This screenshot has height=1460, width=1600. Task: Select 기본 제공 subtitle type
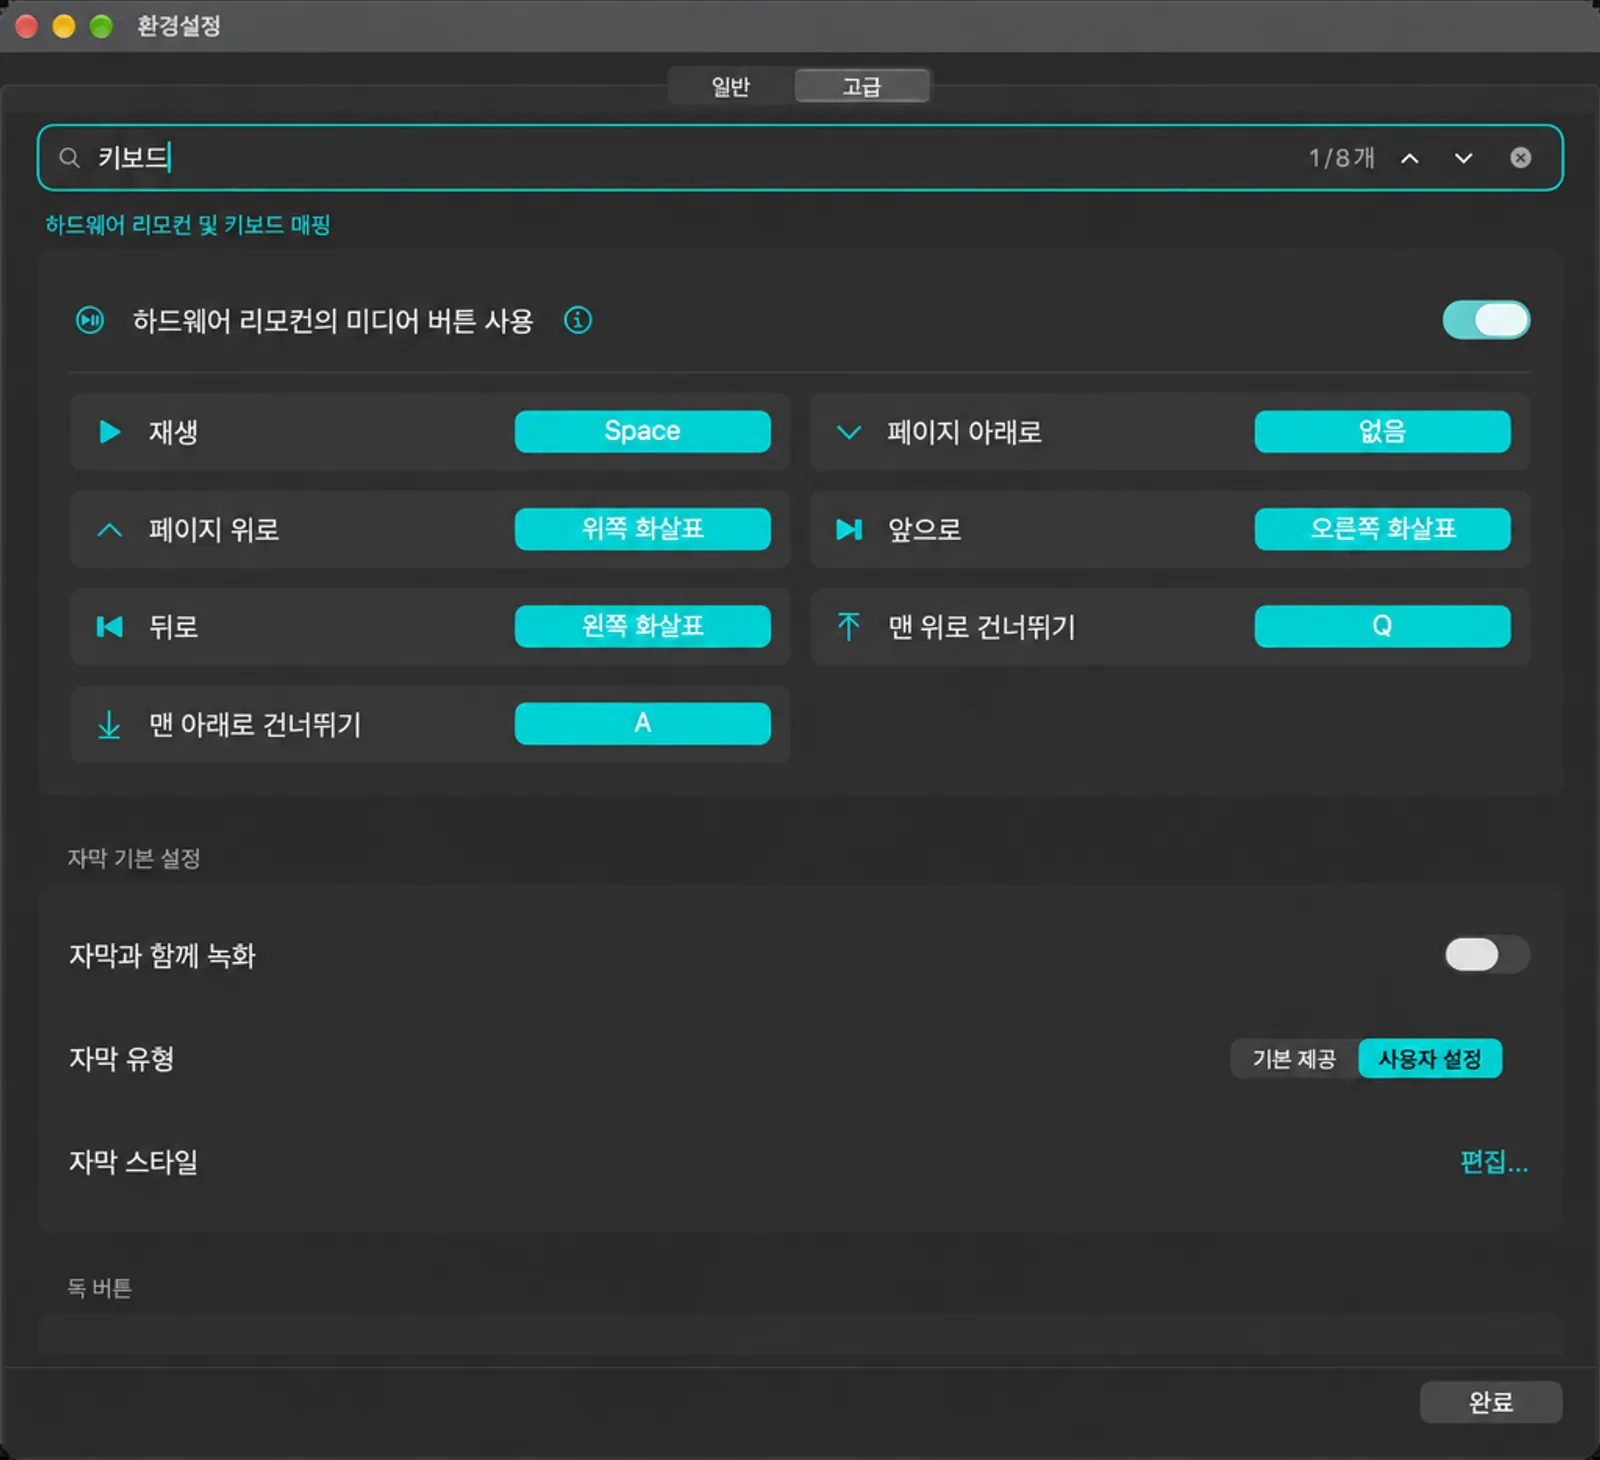coord(1294,1059)
